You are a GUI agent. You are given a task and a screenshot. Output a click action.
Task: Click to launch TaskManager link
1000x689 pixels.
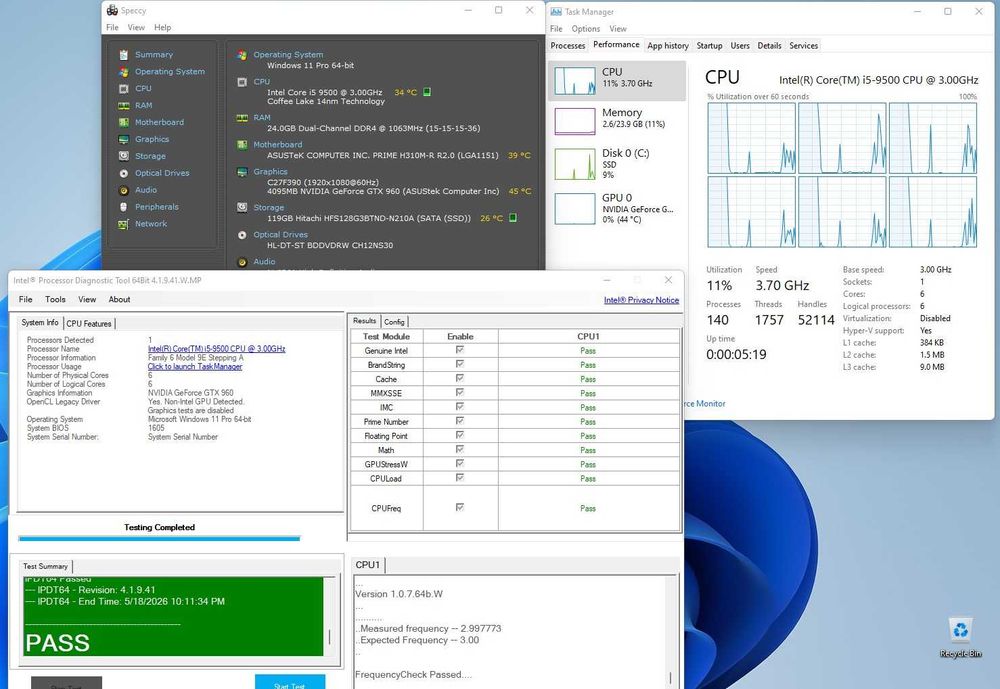coord(195,366)
